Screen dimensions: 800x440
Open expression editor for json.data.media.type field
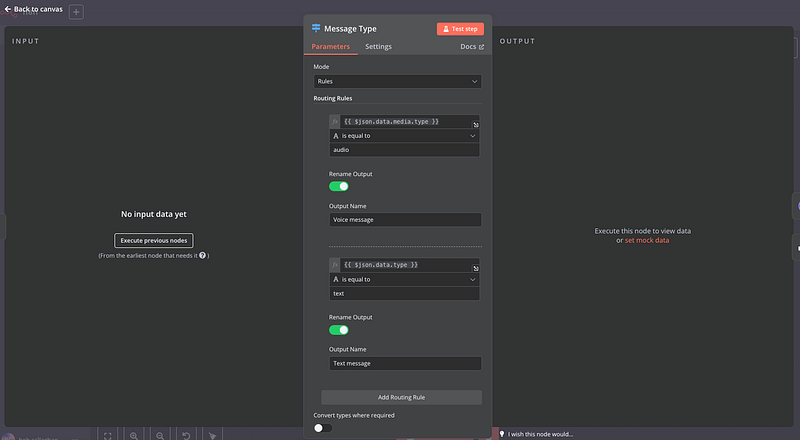pos(476,125)
